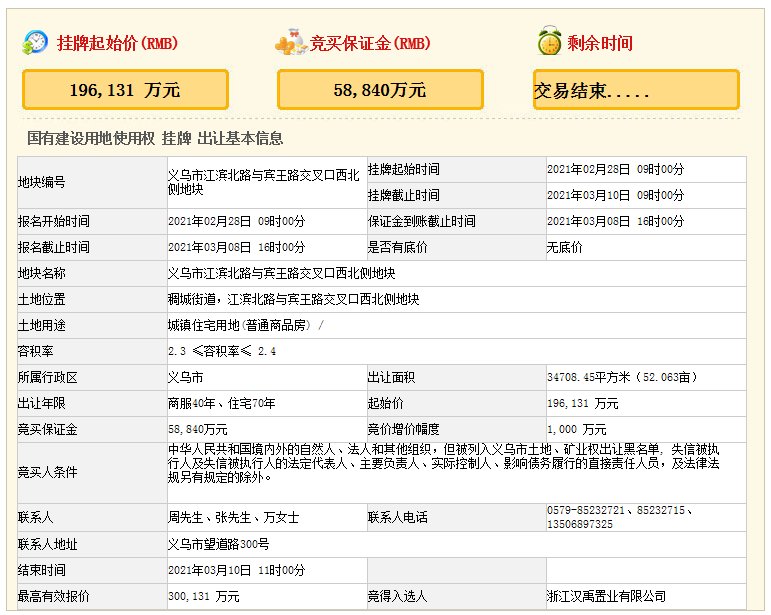Click the 地块编号 value 义乌市江滨北路与宾王路交叉口西北侧地块
This screenshot has width=771, height=615.
tap(264, 182)
